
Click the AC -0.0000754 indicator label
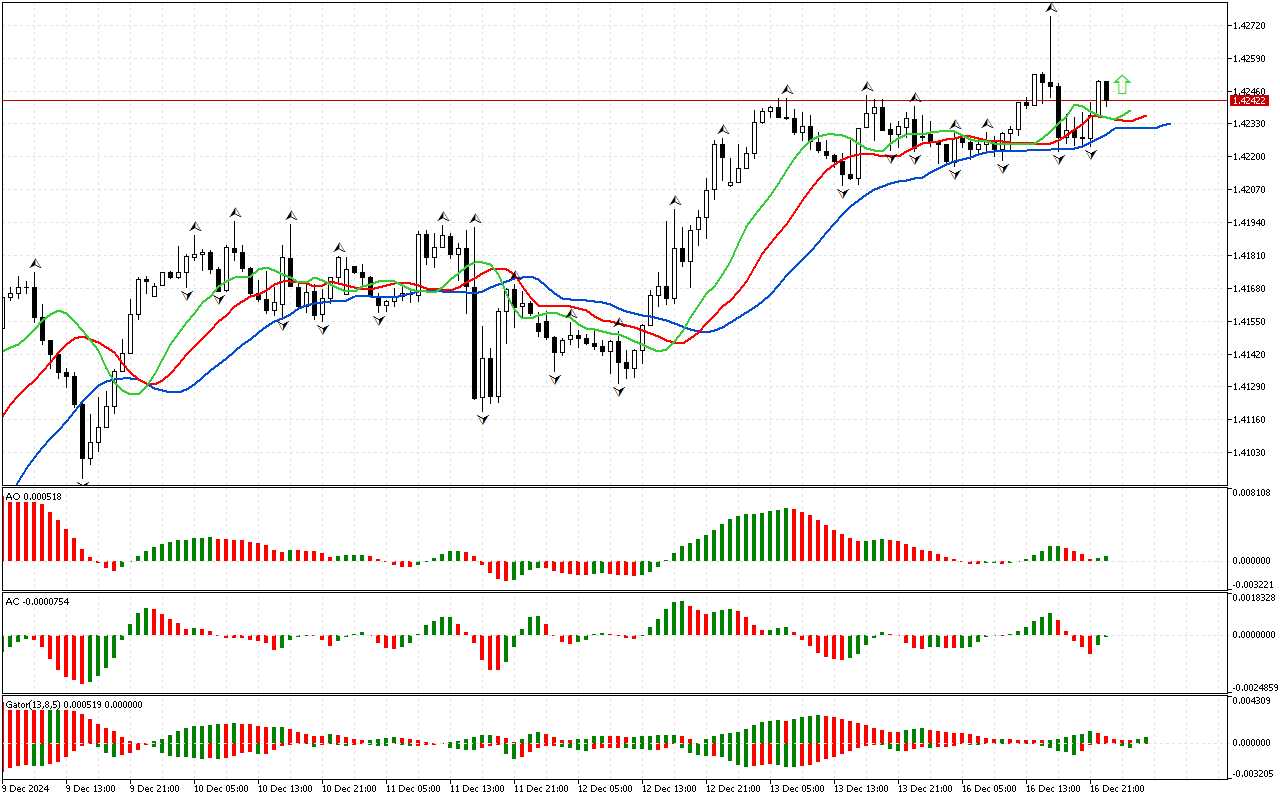(x=40, y=601)
